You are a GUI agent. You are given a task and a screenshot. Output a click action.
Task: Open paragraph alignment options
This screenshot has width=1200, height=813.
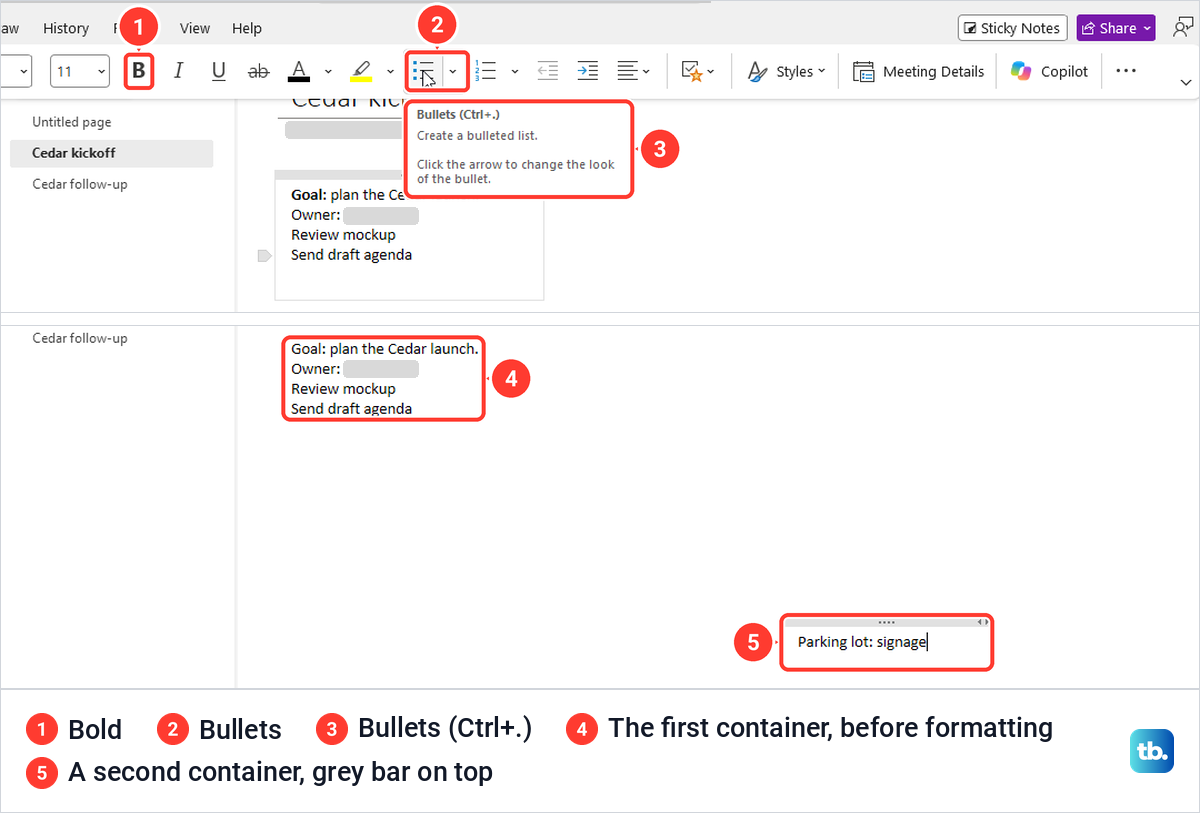pos(633,71)
